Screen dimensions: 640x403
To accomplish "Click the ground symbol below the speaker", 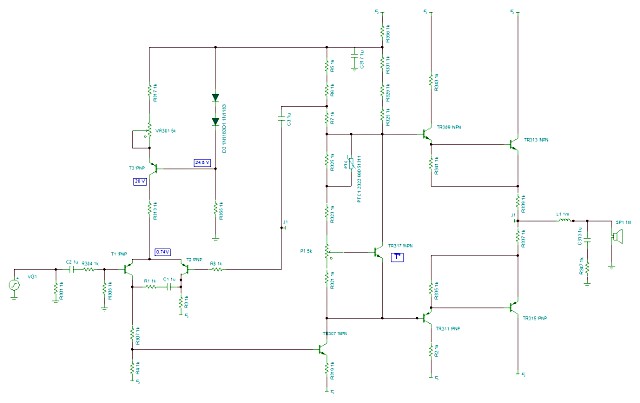I will point(611,268).
